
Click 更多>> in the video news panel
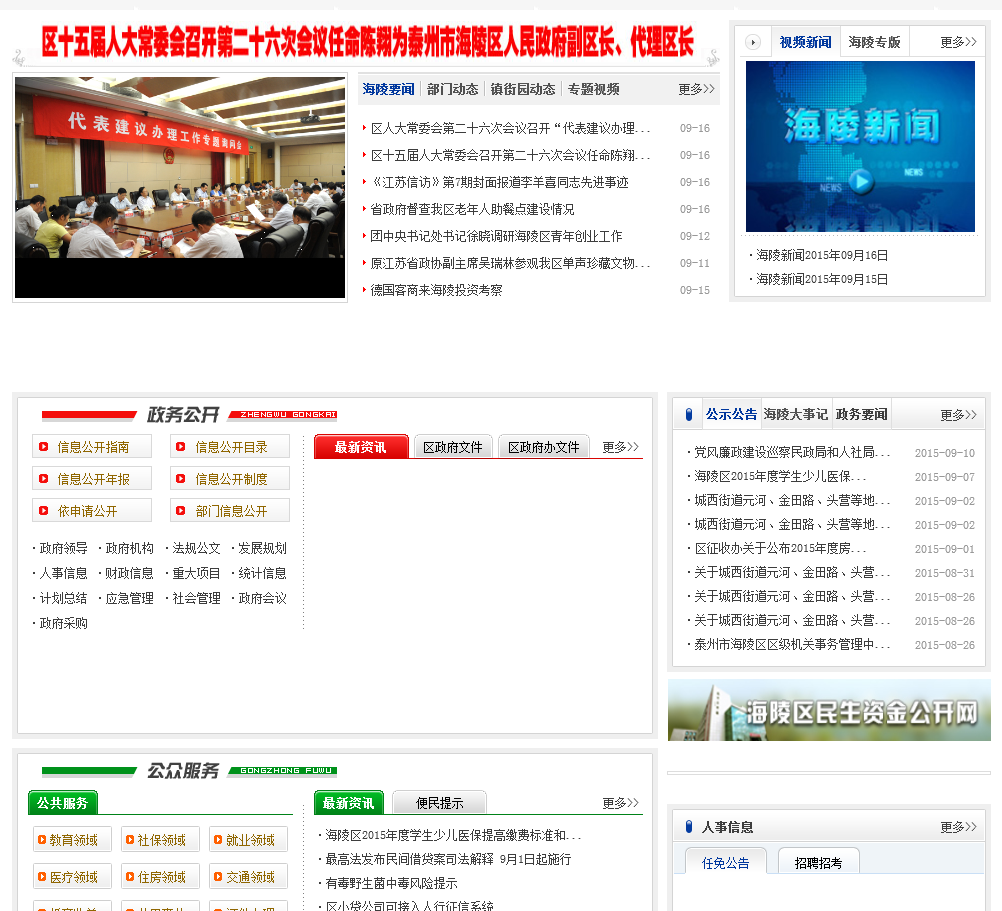(958, 42)
